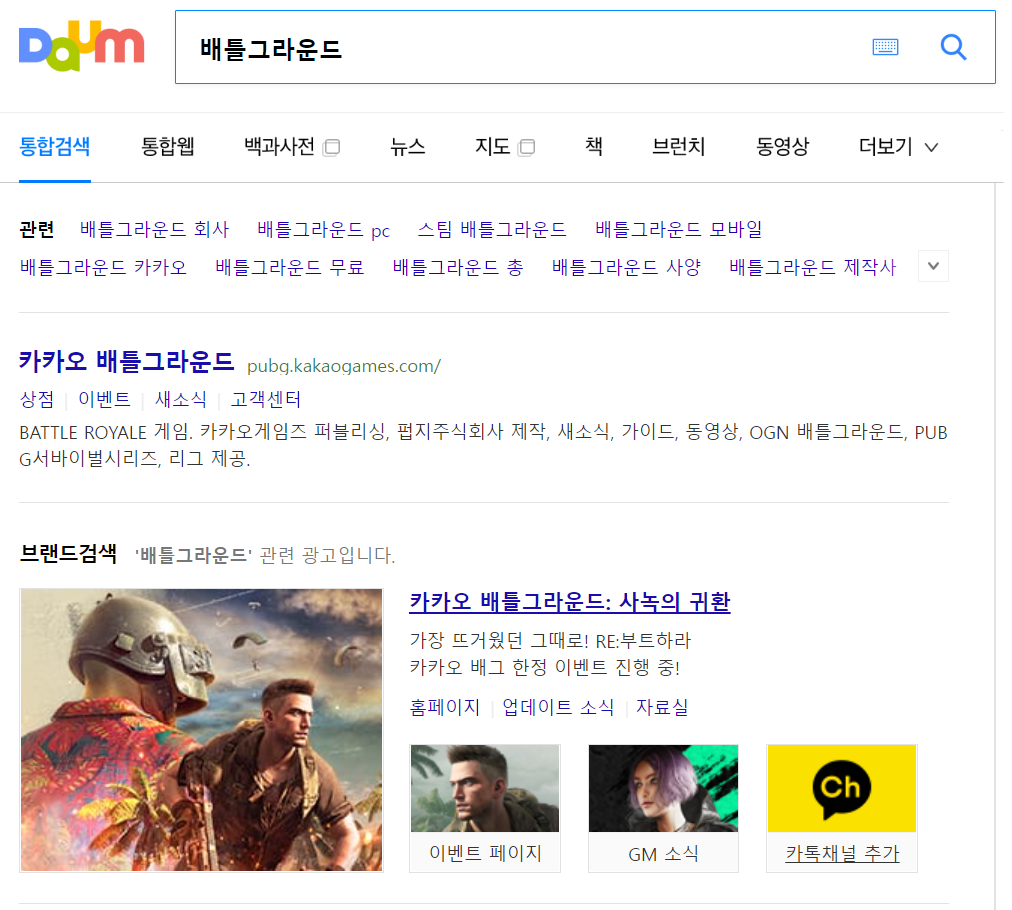Click the GM 소식 thumbnail with purple-haired character
Image resolution: width=1012 pixels, height=910 pixels.
click(x=663, y=788)
